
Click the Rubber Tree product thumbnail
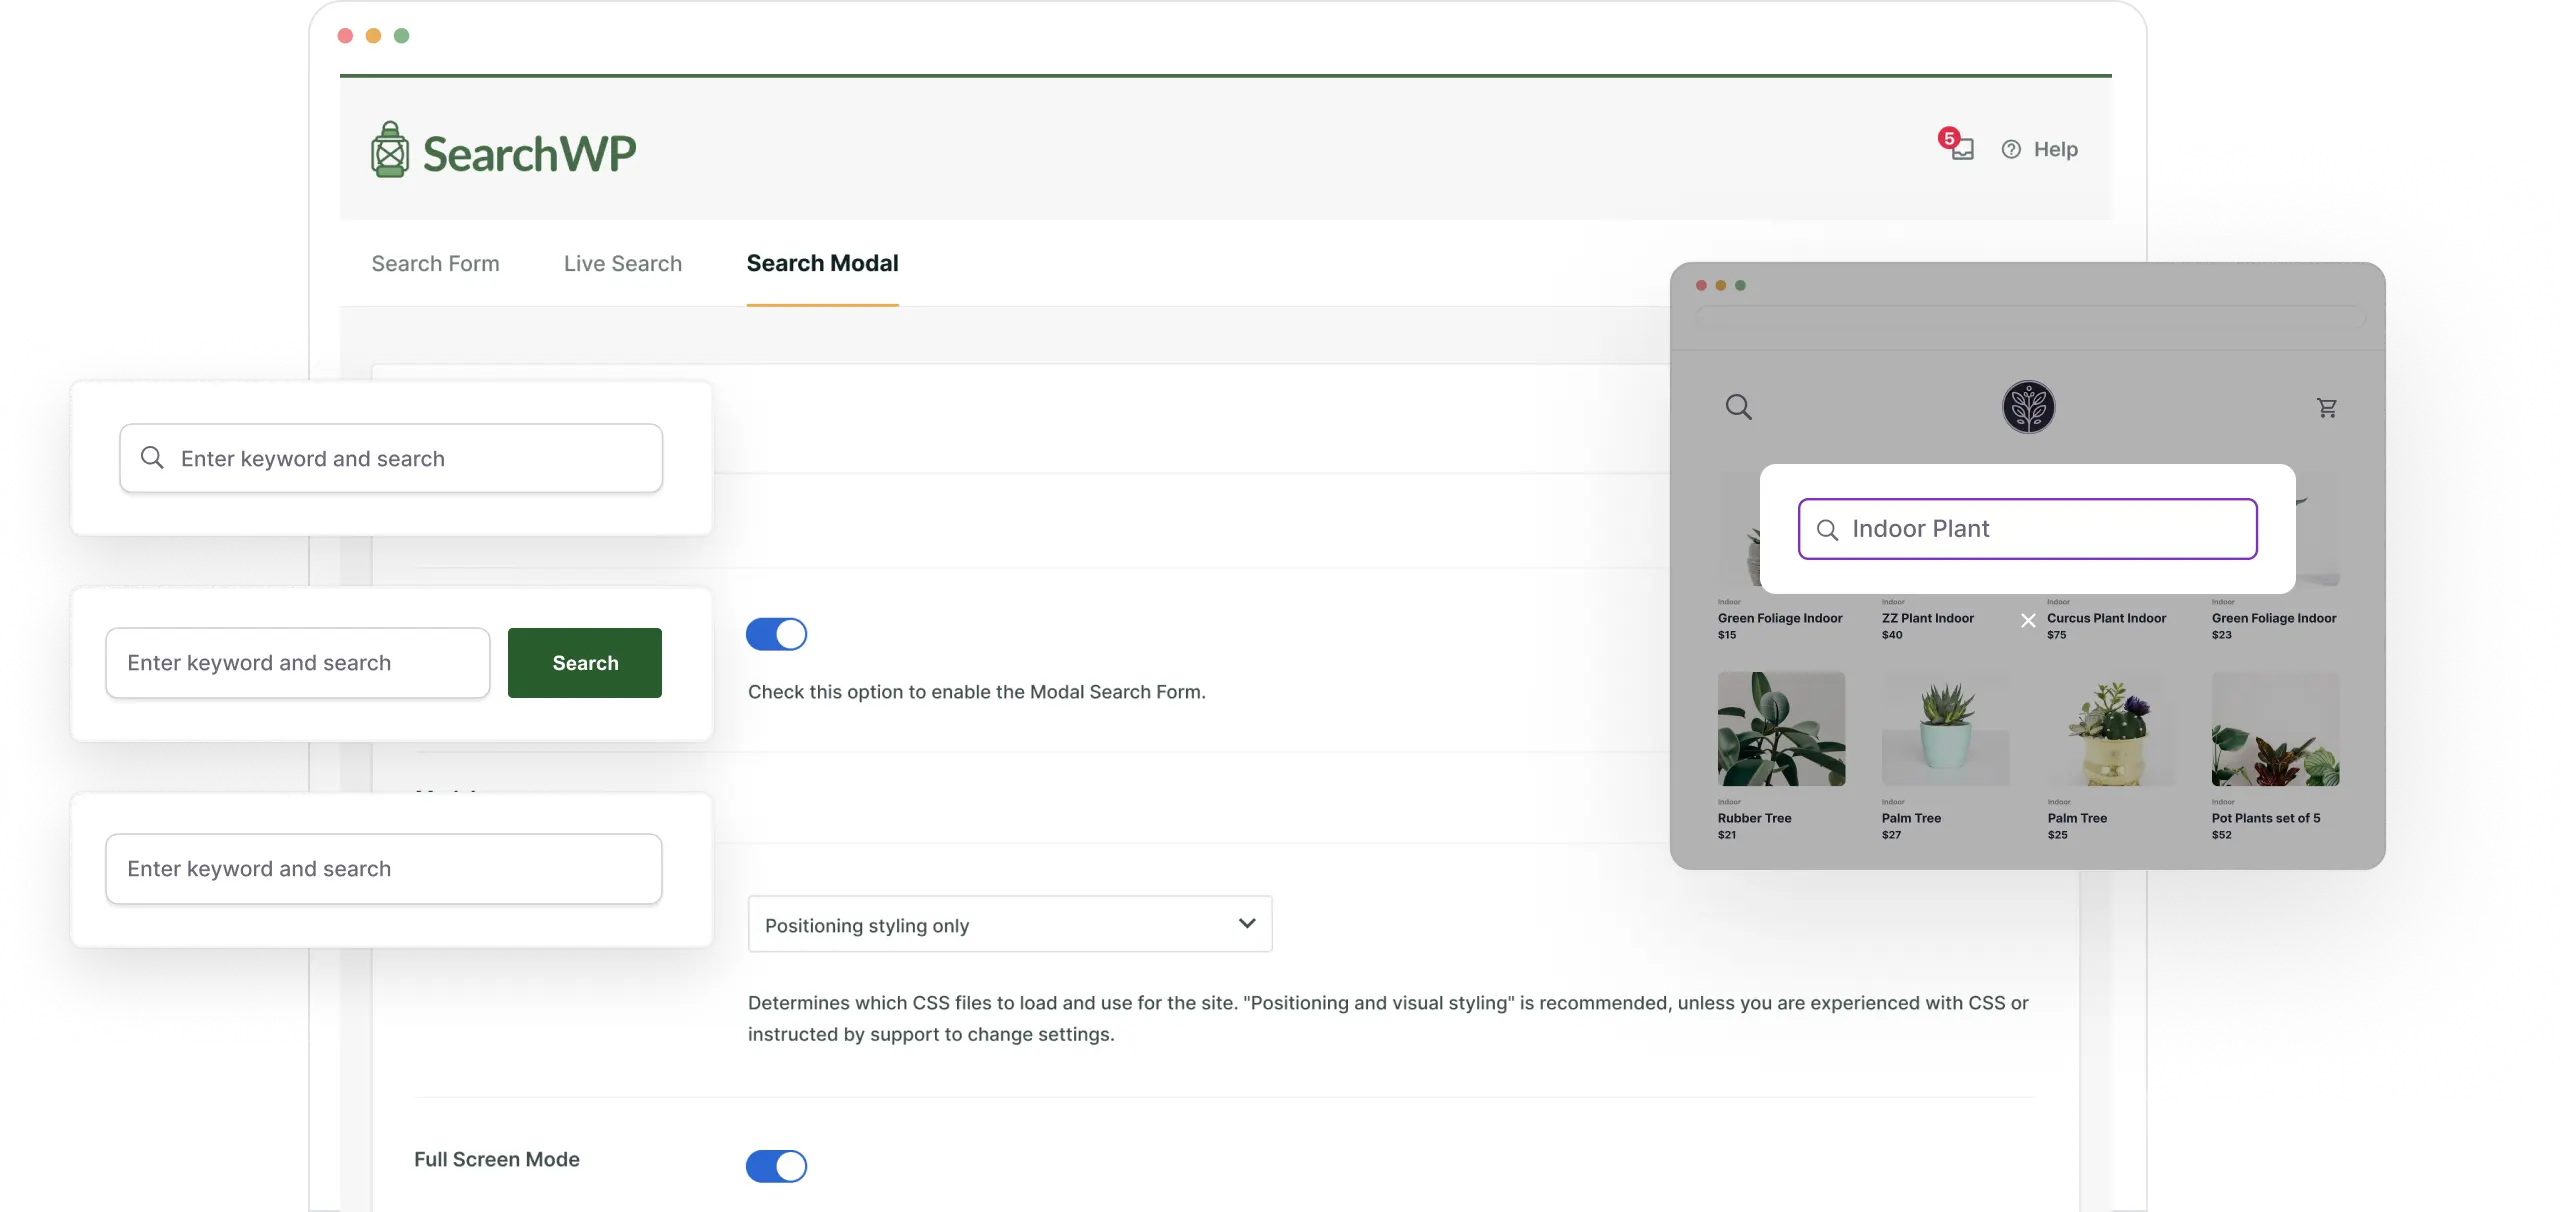tap(1780, 729)
